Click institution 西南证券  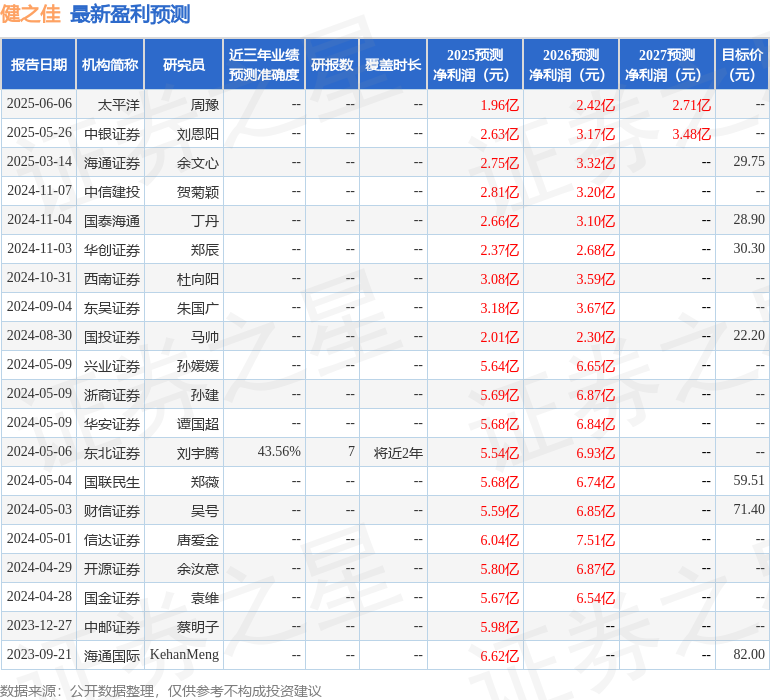point(112,279)
